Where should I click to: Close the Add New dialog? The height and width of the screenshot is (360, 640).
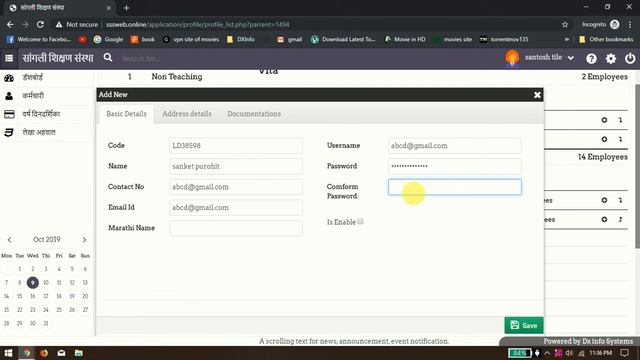click(537, 95)
